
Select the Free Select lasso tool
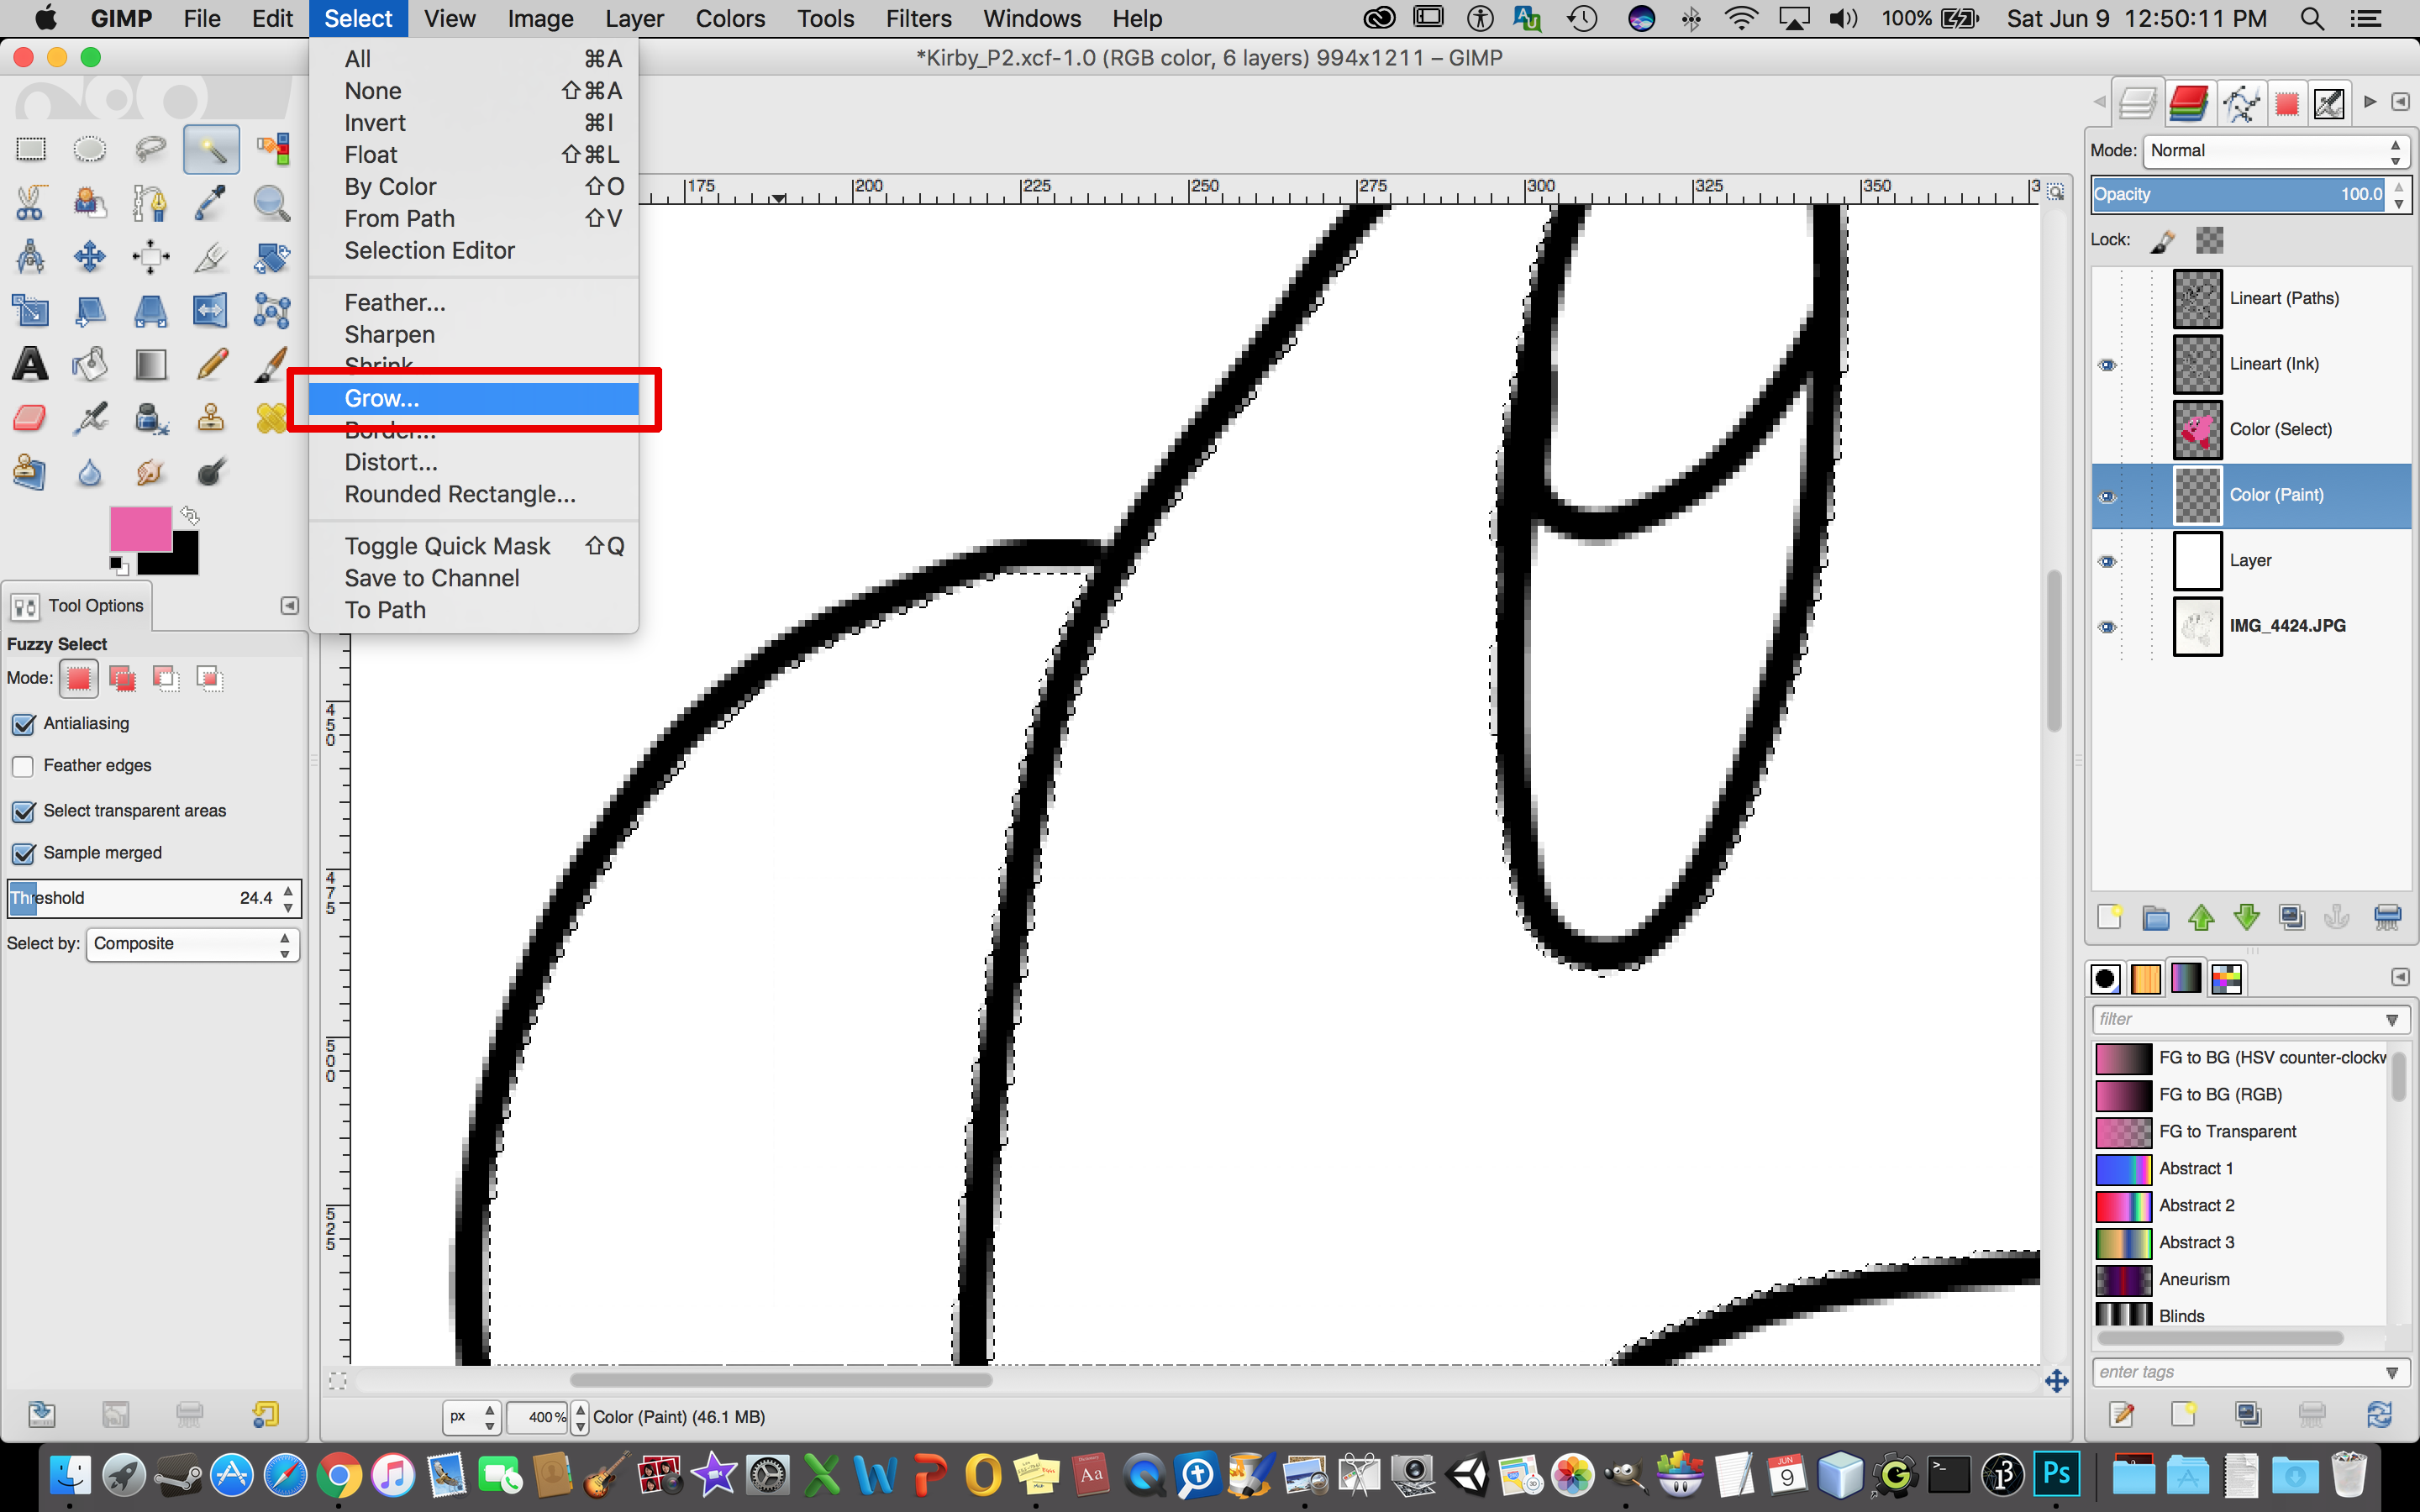[x=150, y=149]
